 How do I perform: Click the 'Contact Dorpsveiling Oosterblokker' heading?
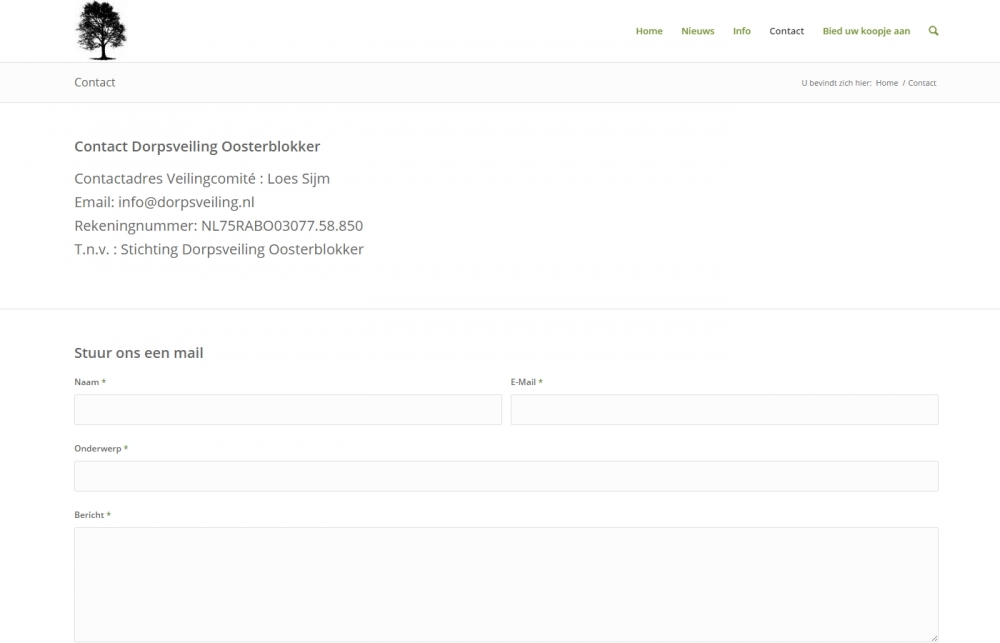pos(197,146)
